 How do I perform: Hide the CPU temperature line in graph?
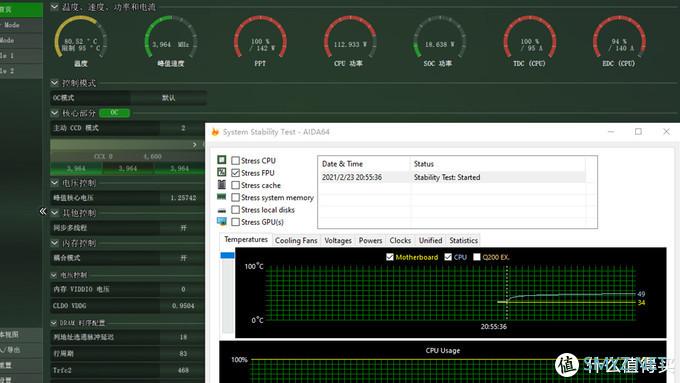[x=448, y=257]
